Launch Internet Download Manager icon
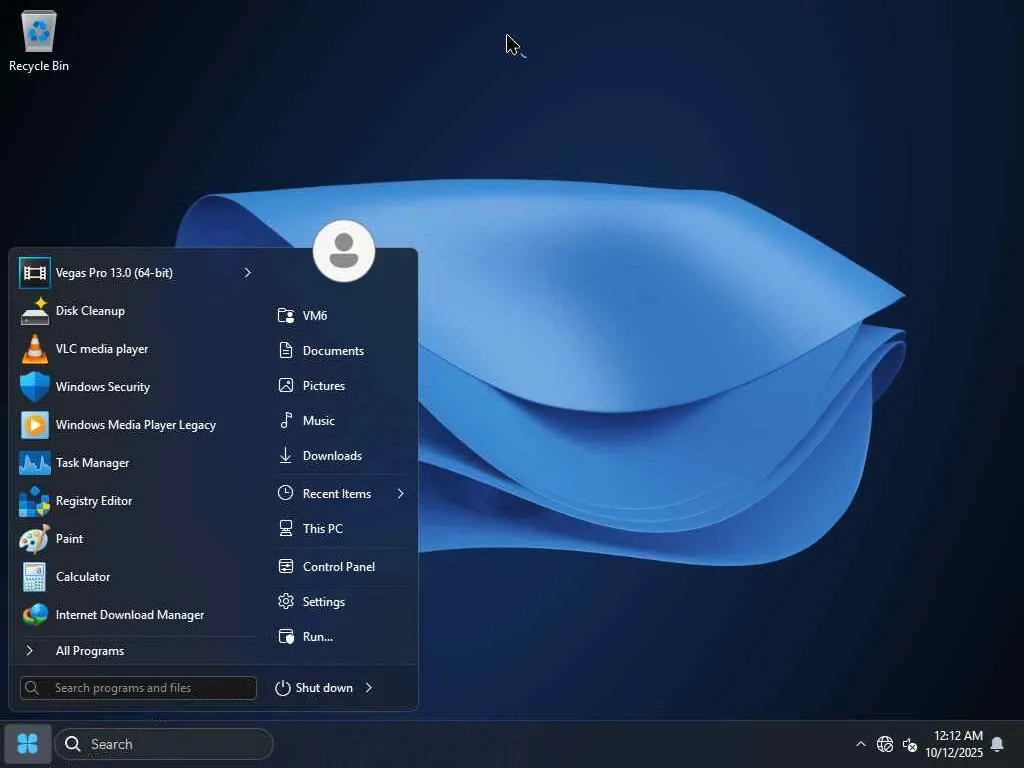1024x768 pixels. click(34, 615)
